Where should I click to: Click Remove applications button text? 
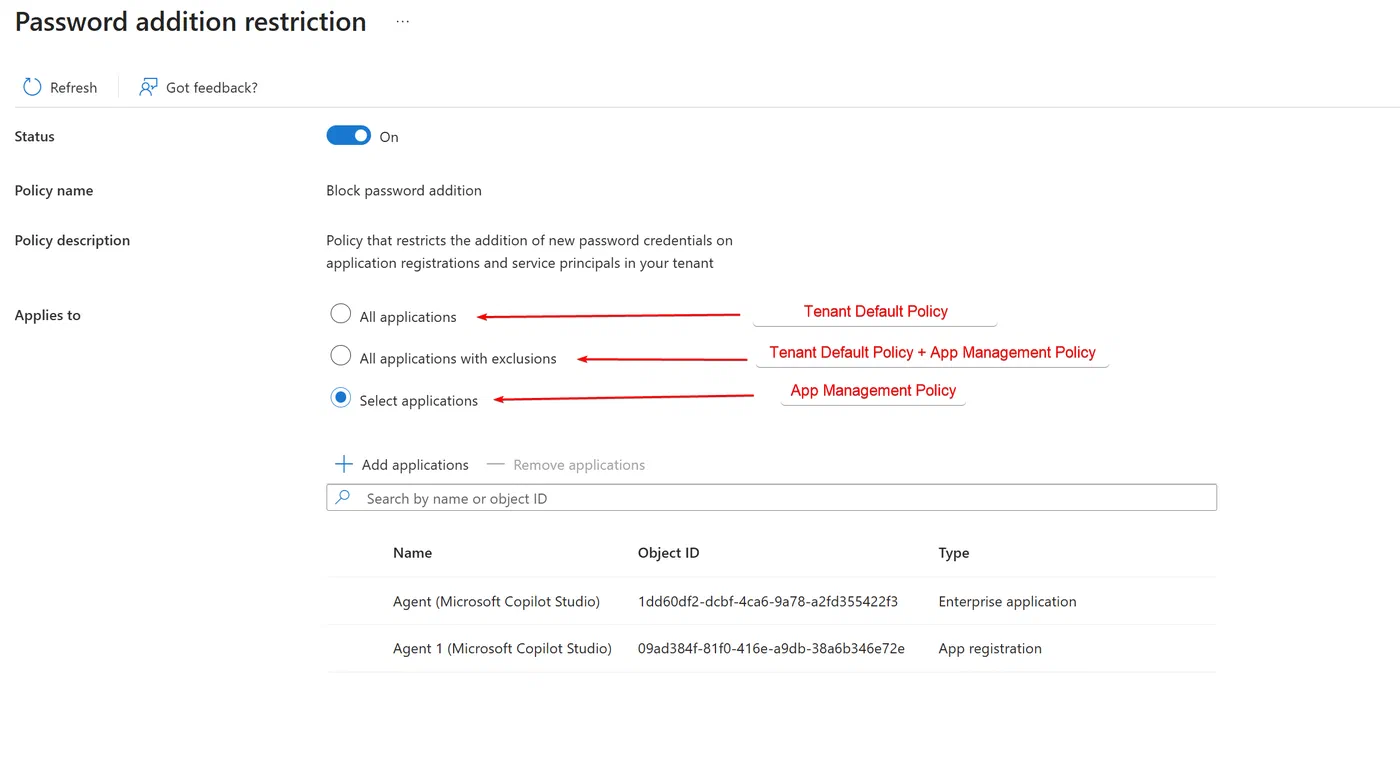[579, 465]
